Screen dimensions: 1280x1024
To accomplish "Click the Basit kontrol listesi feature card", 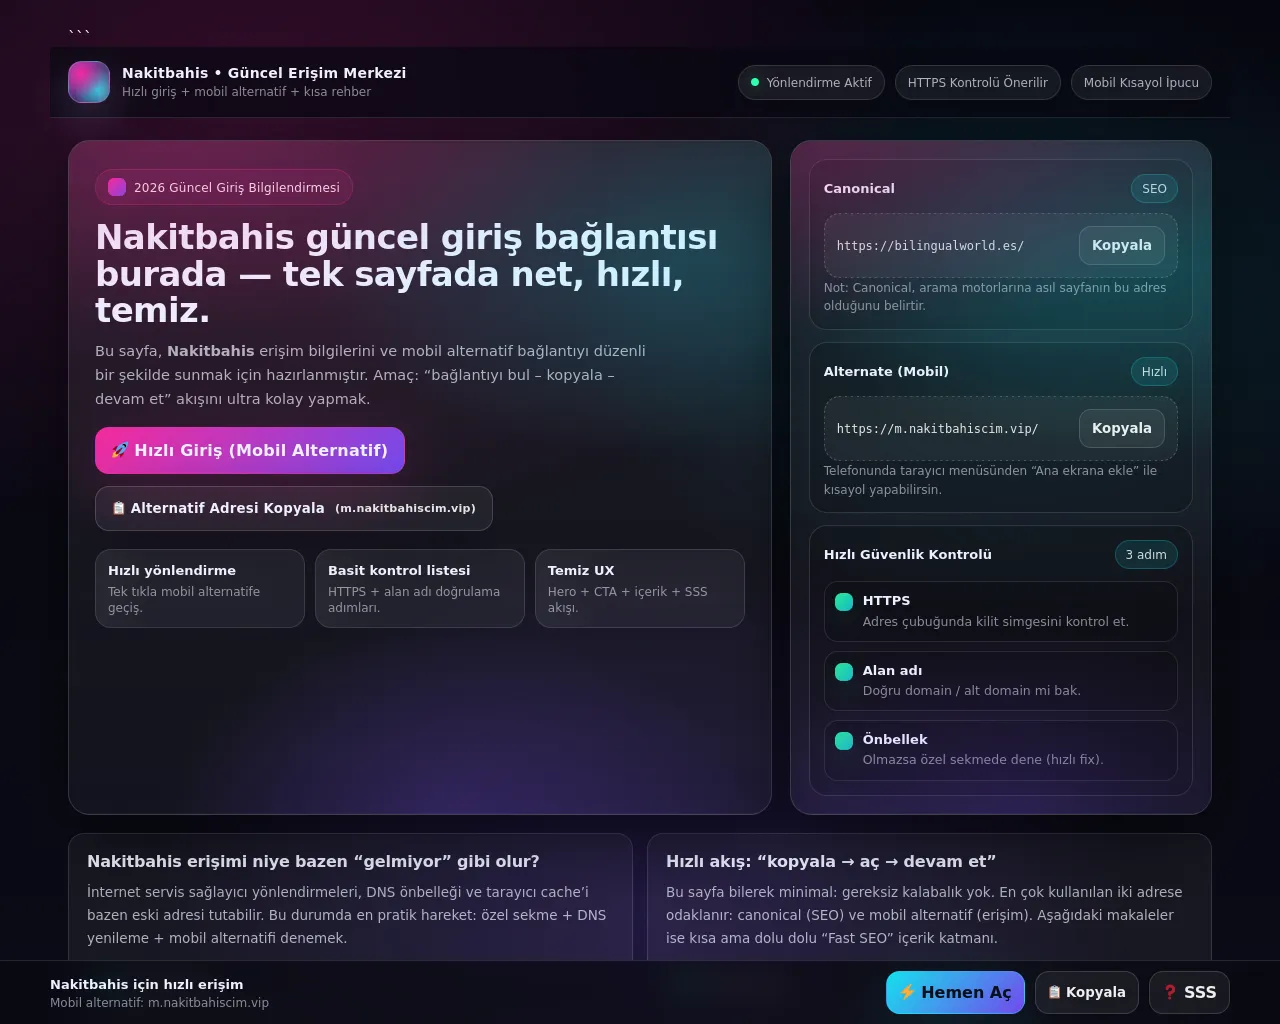I will pos(420,588).
